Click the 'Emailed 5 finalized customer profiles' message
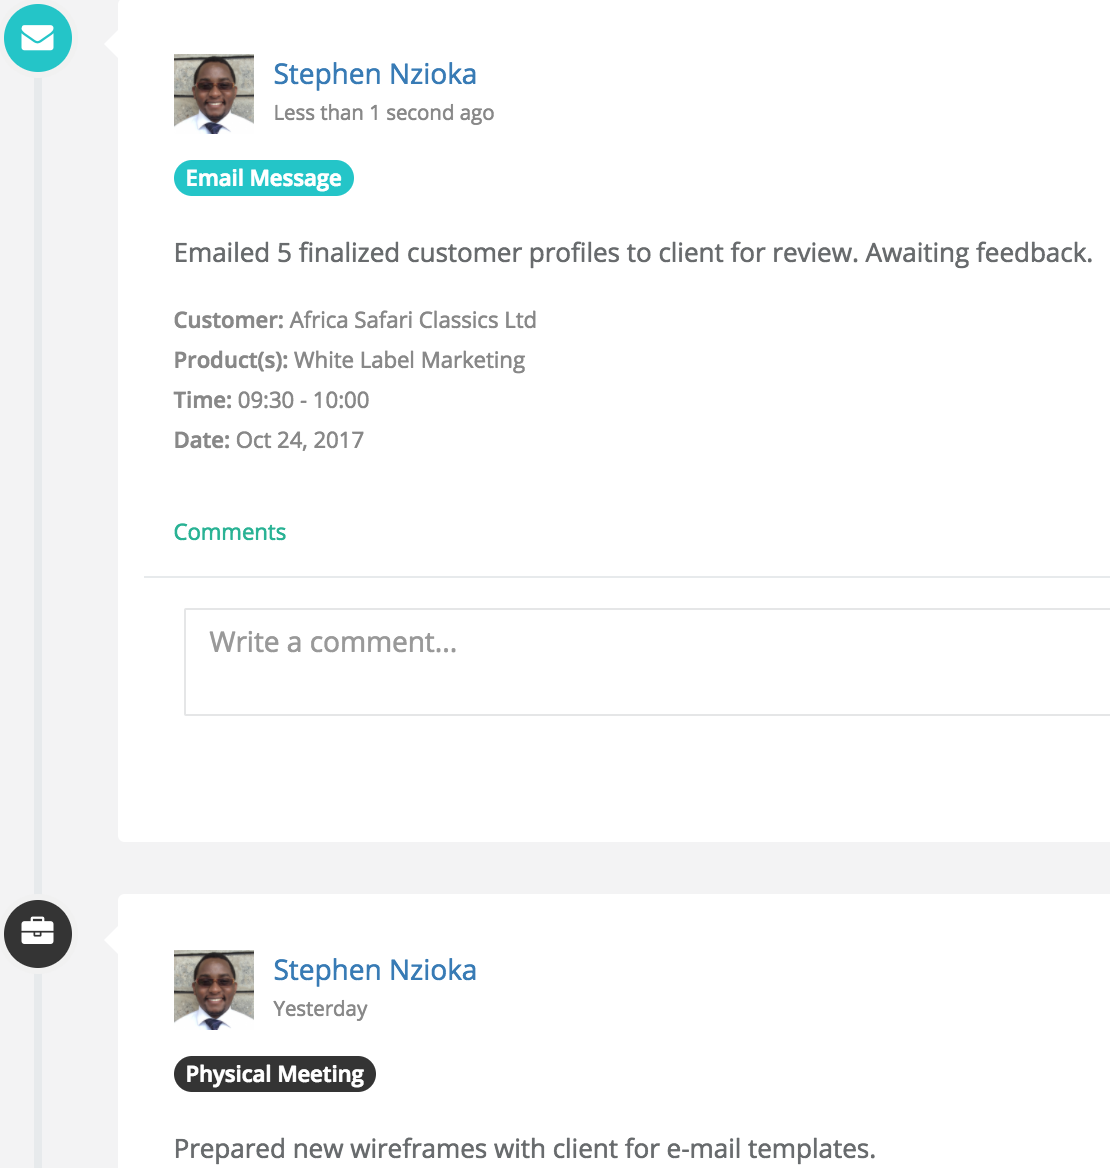Viewport: 1110px width, 1168px height. (x=633, y=253)
